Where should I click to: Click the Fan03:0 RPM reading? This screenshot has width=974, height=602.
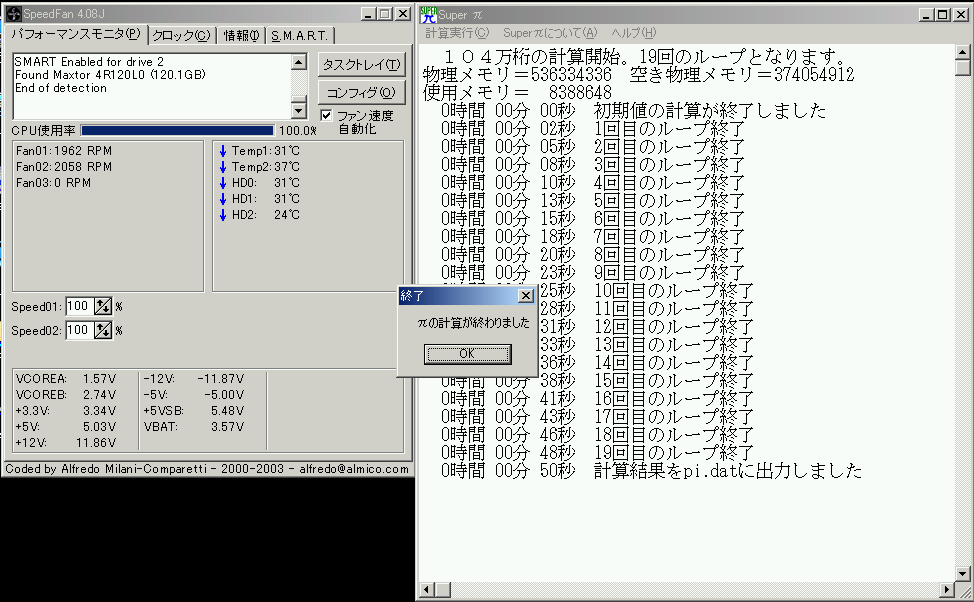click(53, 183)
